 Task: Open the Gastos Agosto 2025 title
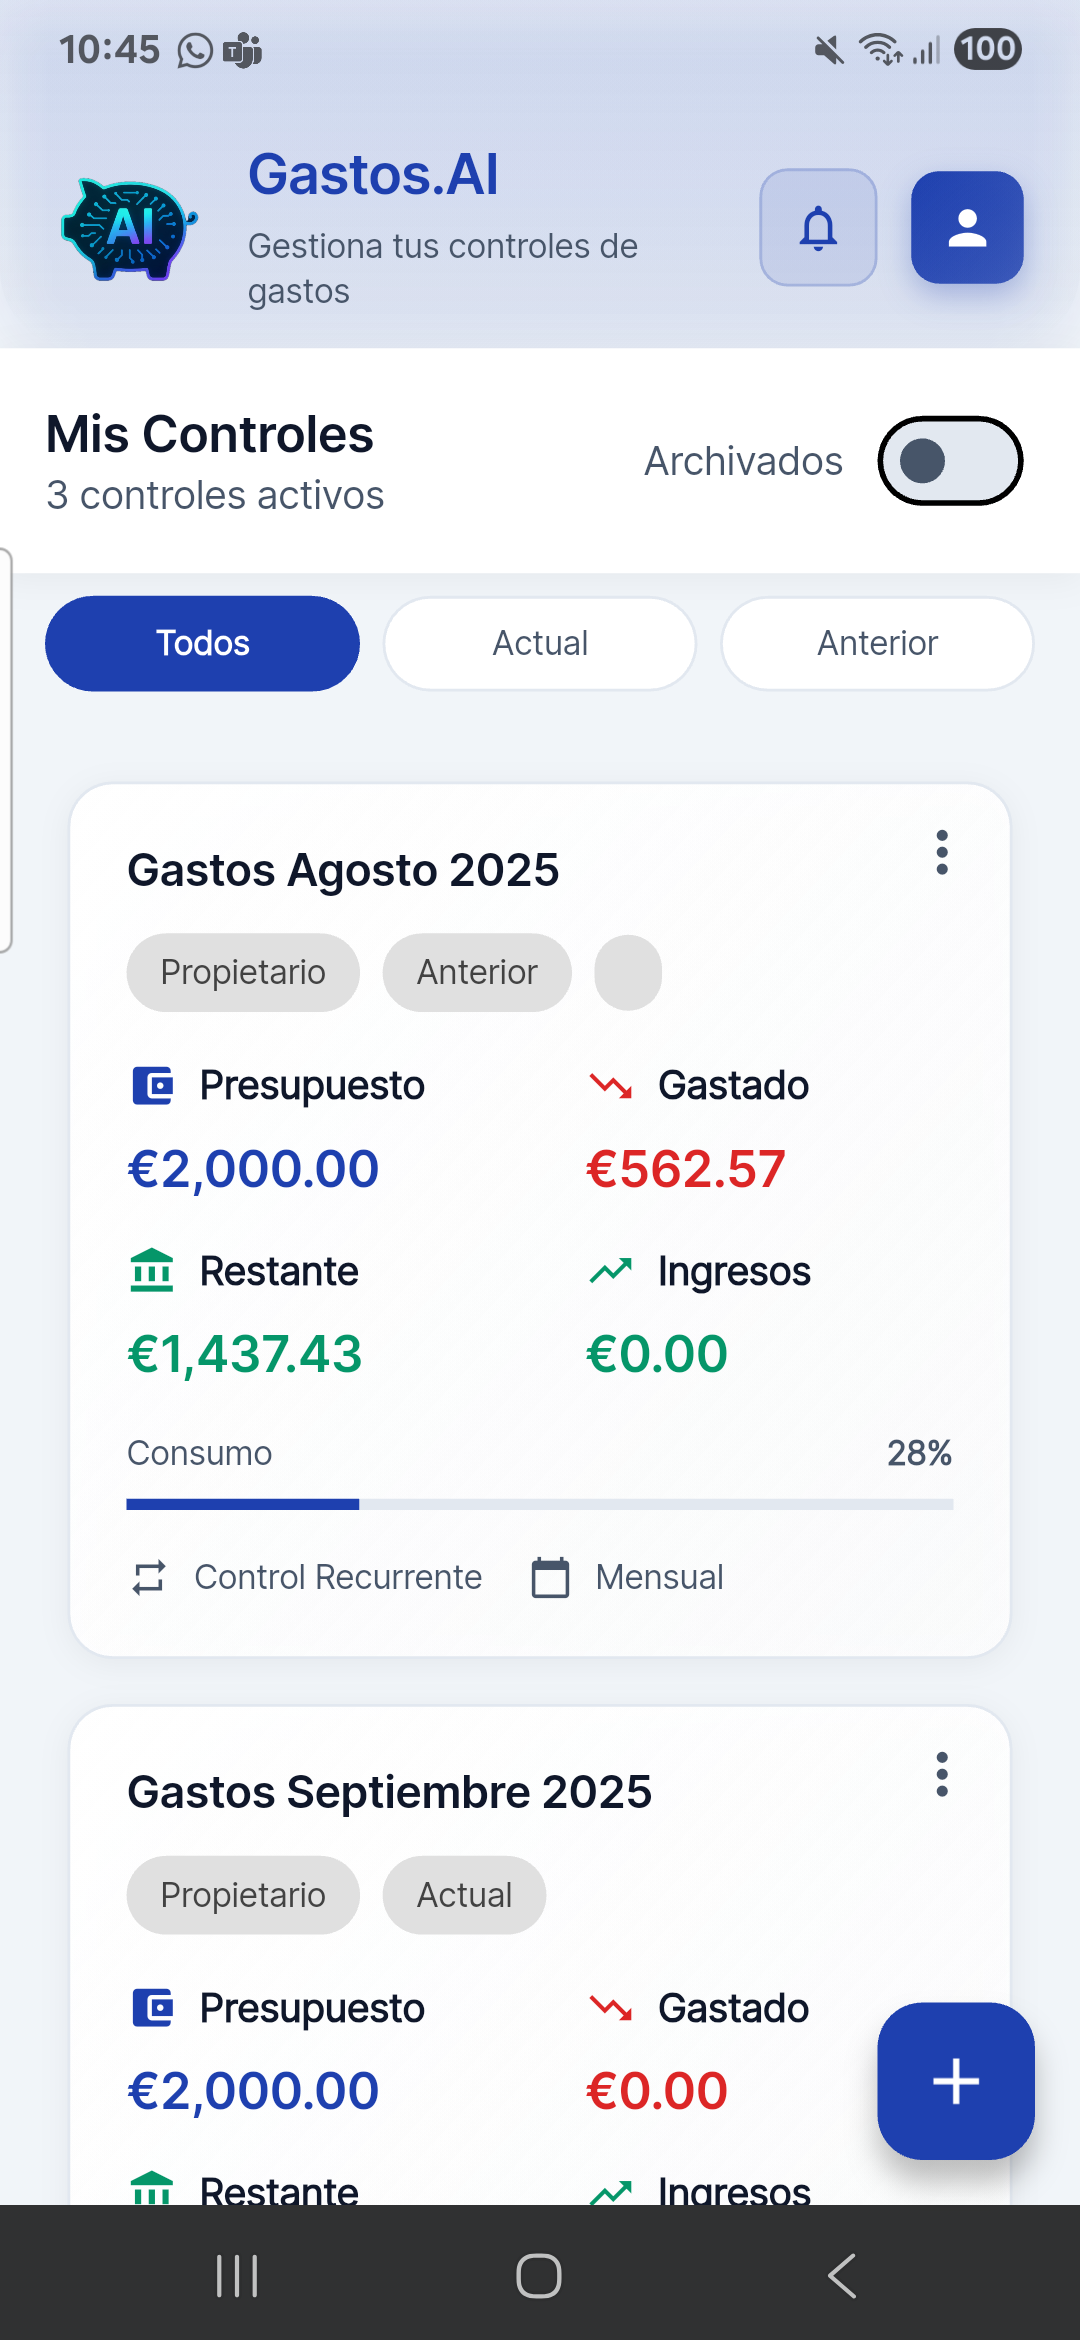coord(343,870)
